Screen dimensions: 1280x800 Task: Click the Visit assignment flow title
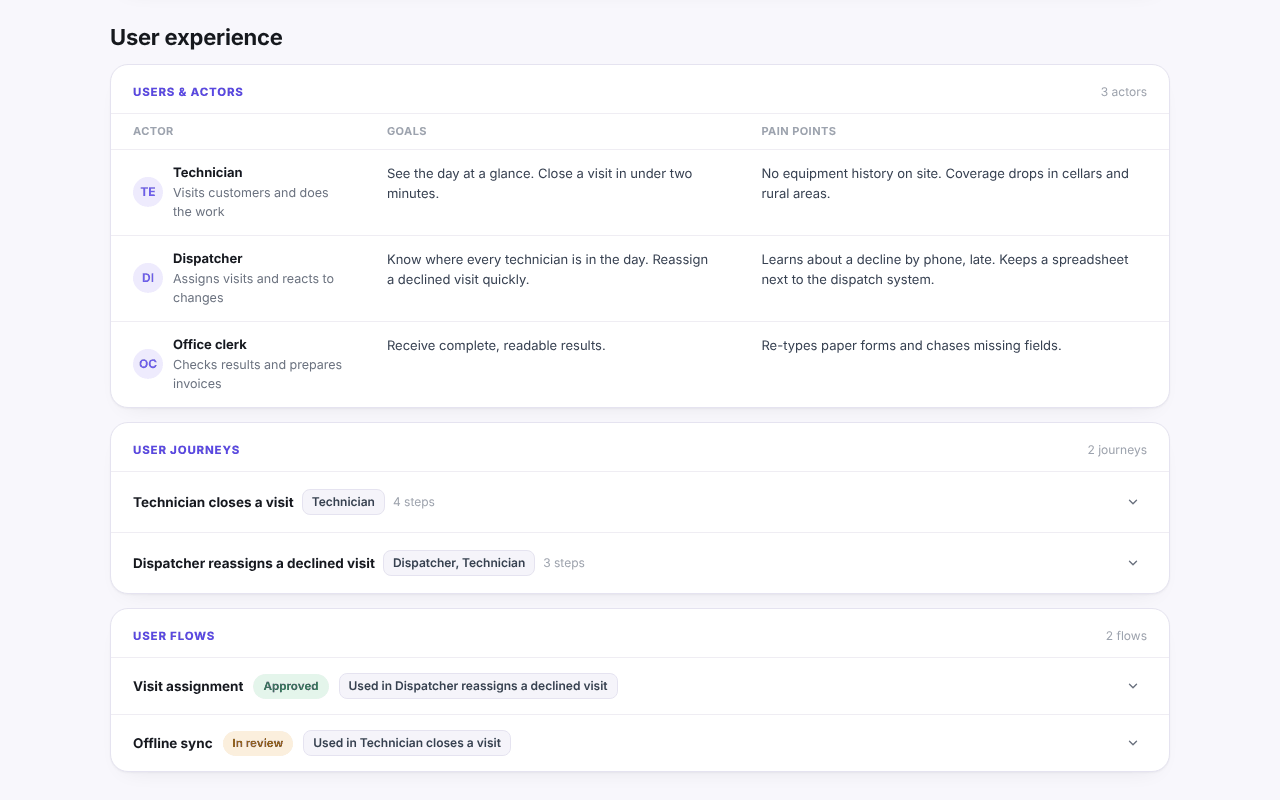click(188, 686)
